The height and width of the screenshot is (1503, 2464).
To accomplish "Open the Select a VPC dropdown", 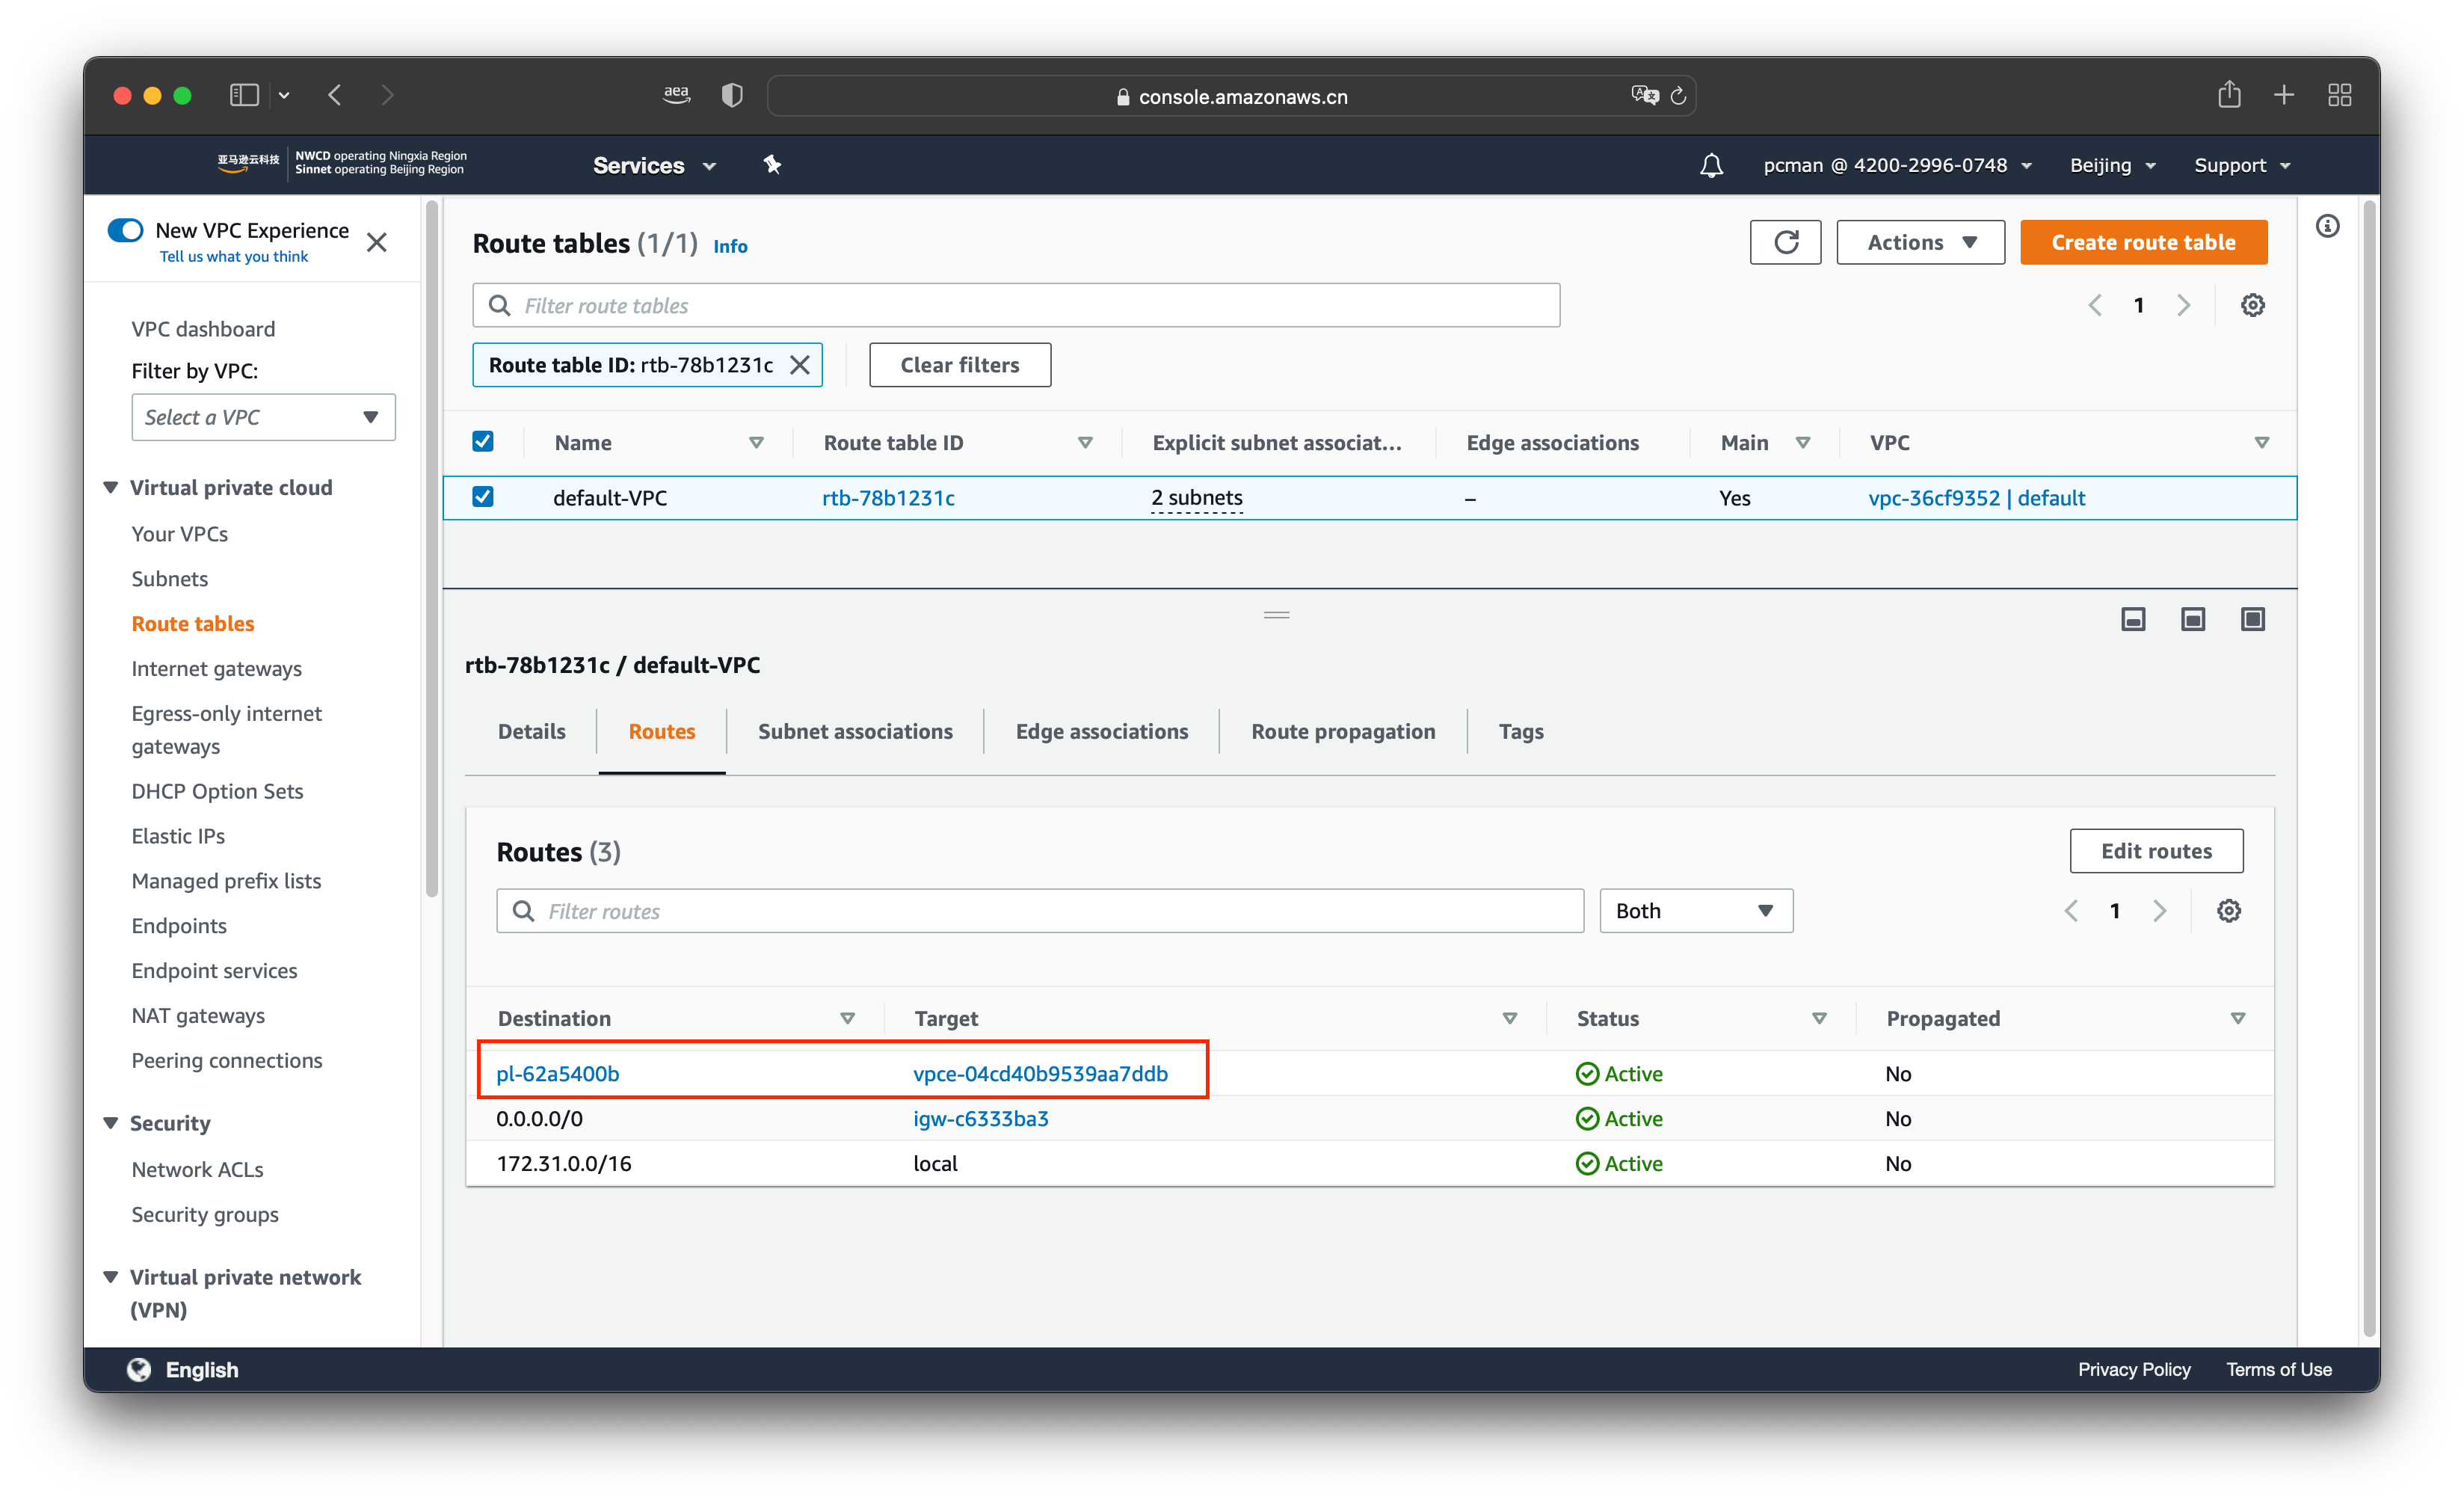I will [263, 417].
